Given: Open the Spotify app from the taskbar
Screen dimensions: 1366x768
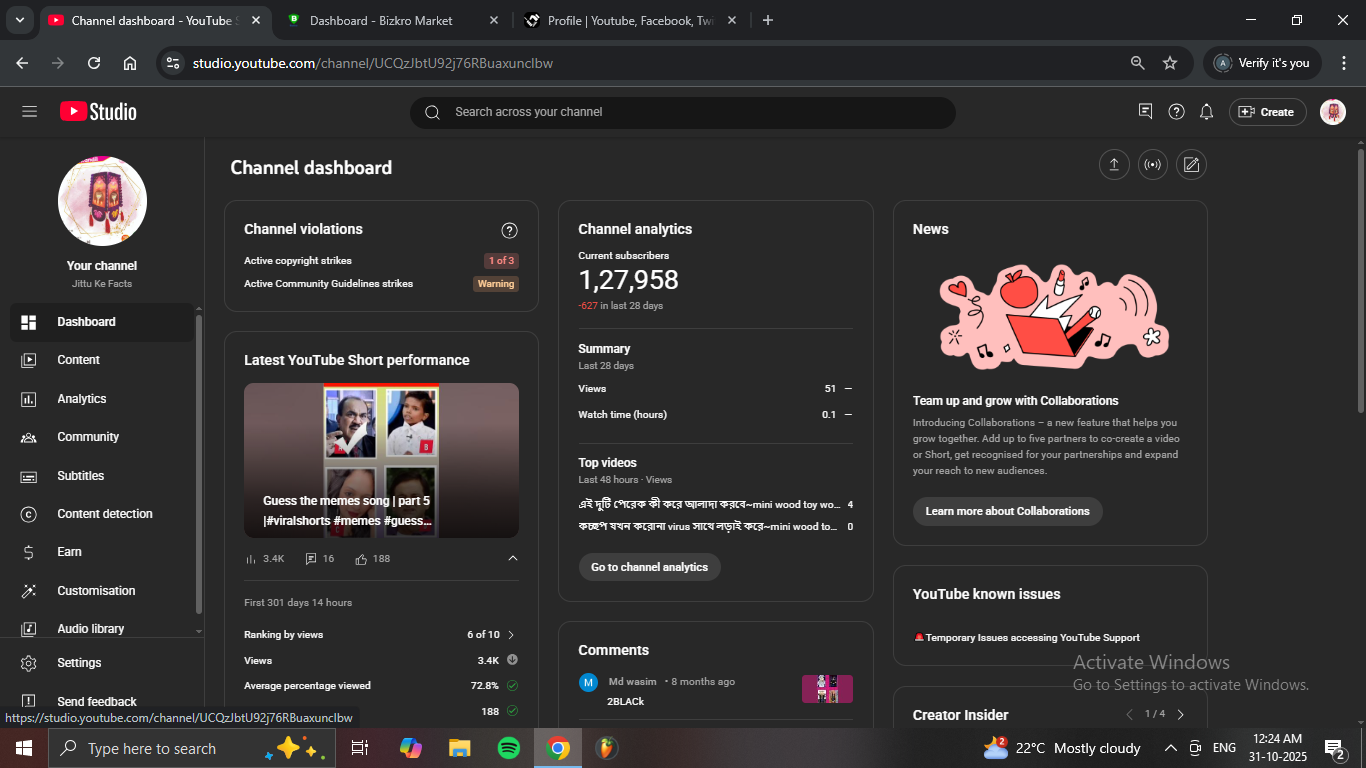Looking at the screenshot, I should point(508,748).
